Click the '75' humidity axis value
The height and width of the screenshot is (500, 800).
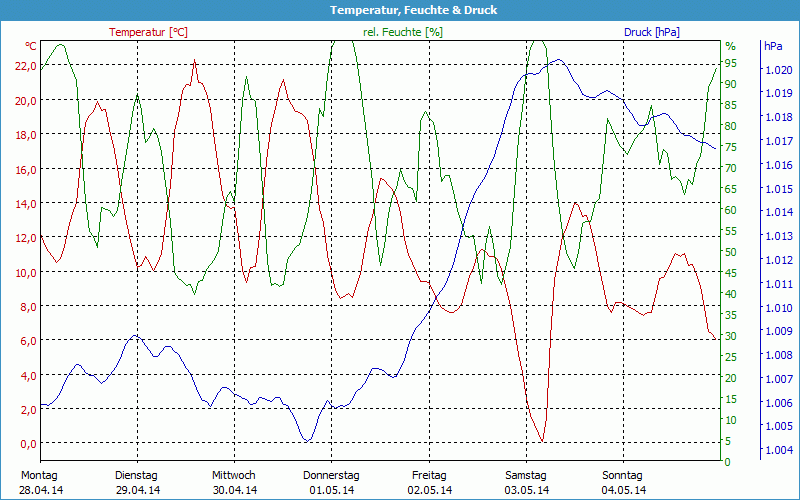tap(731, 147)
